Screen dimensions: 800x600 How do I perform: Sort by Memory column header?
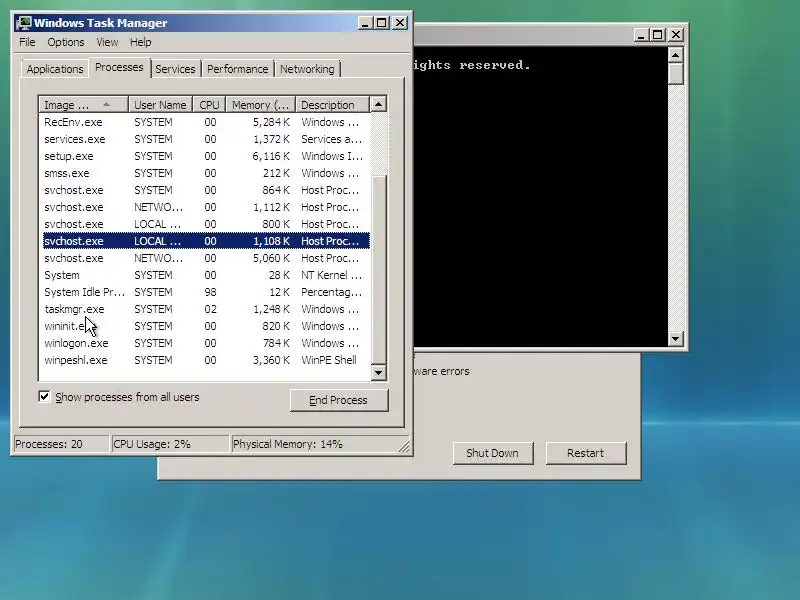click(261, 105)
